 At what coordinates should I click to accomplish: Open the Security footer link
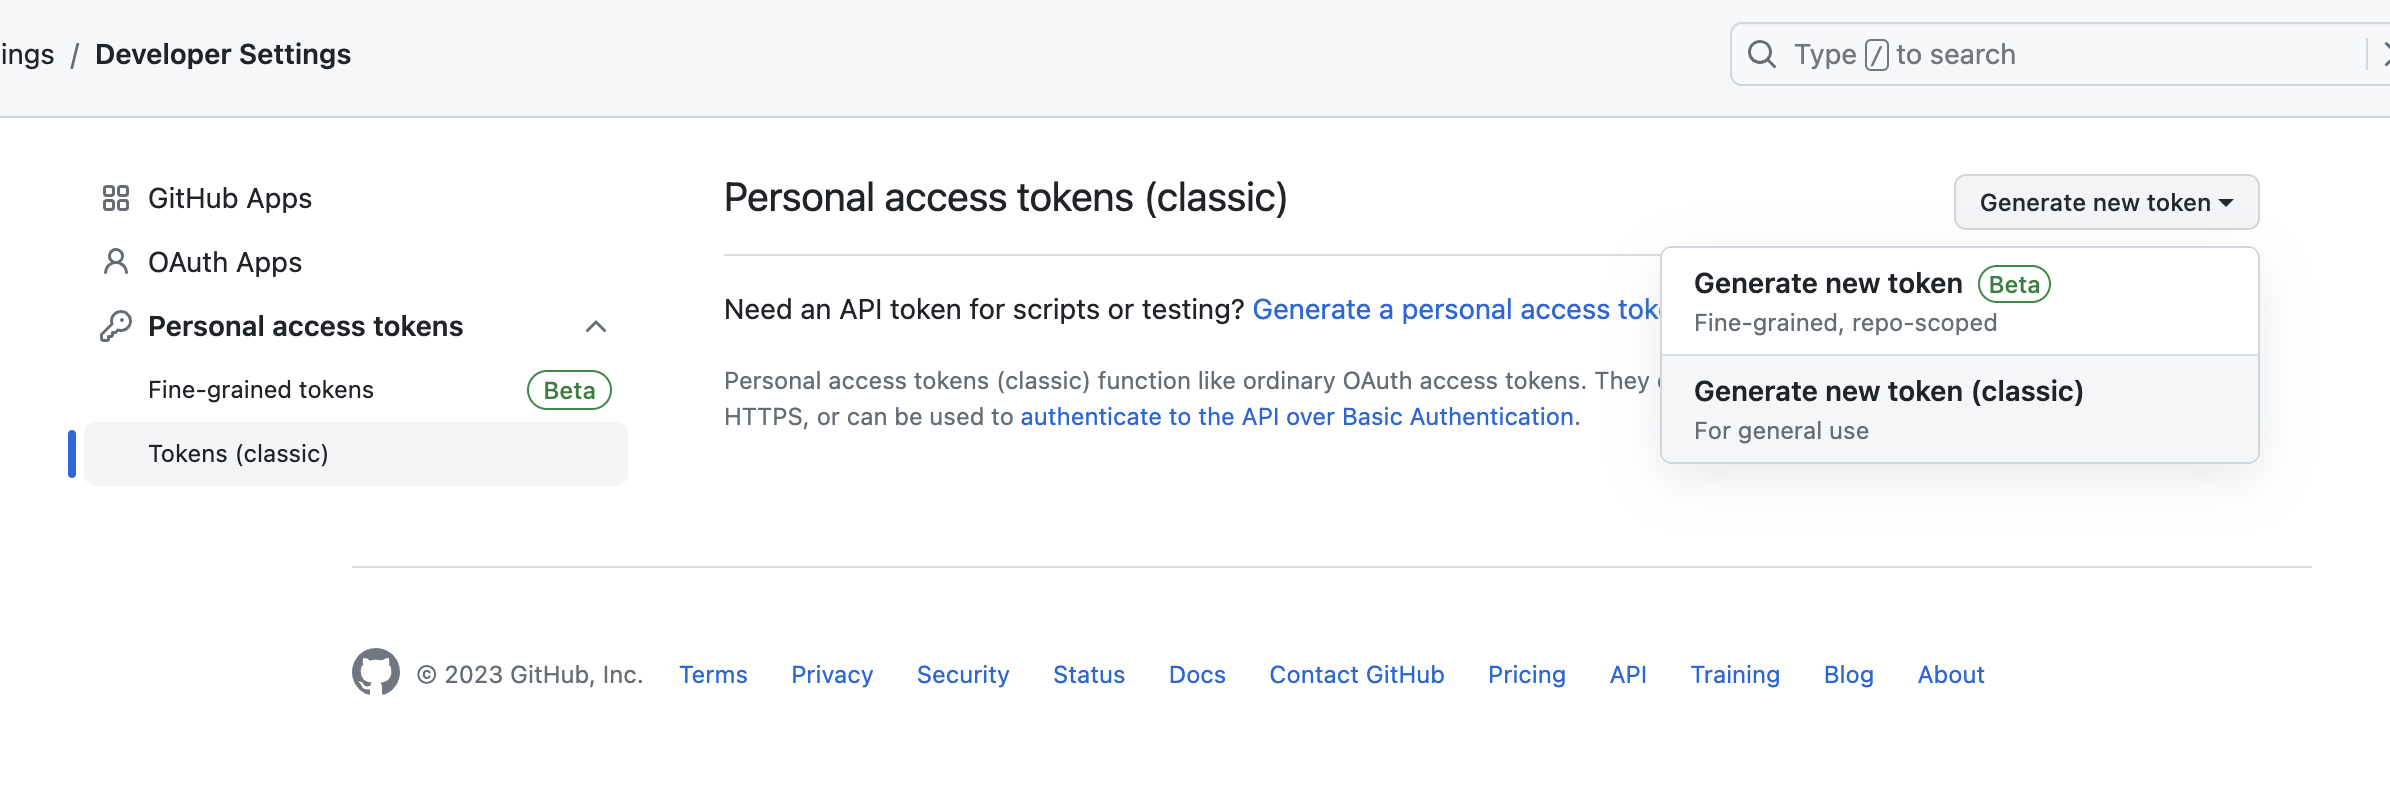point(963,675)
